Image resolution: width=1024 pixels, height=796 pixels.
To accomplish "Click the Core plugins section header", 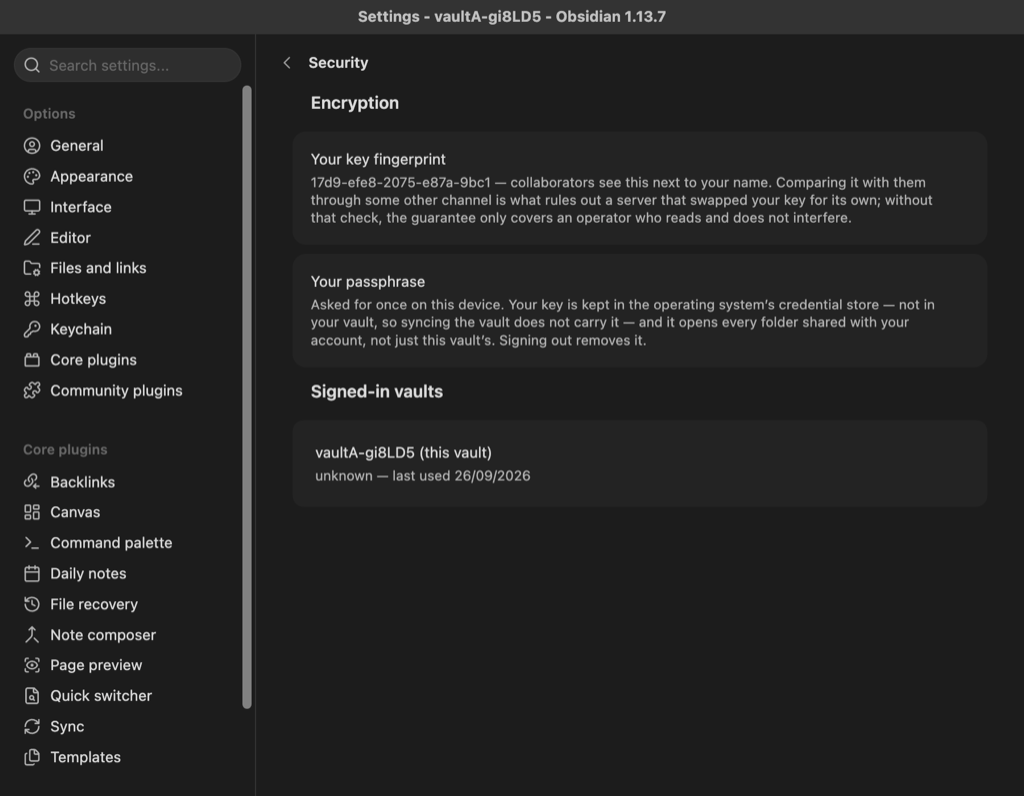I will click(65, 450).
